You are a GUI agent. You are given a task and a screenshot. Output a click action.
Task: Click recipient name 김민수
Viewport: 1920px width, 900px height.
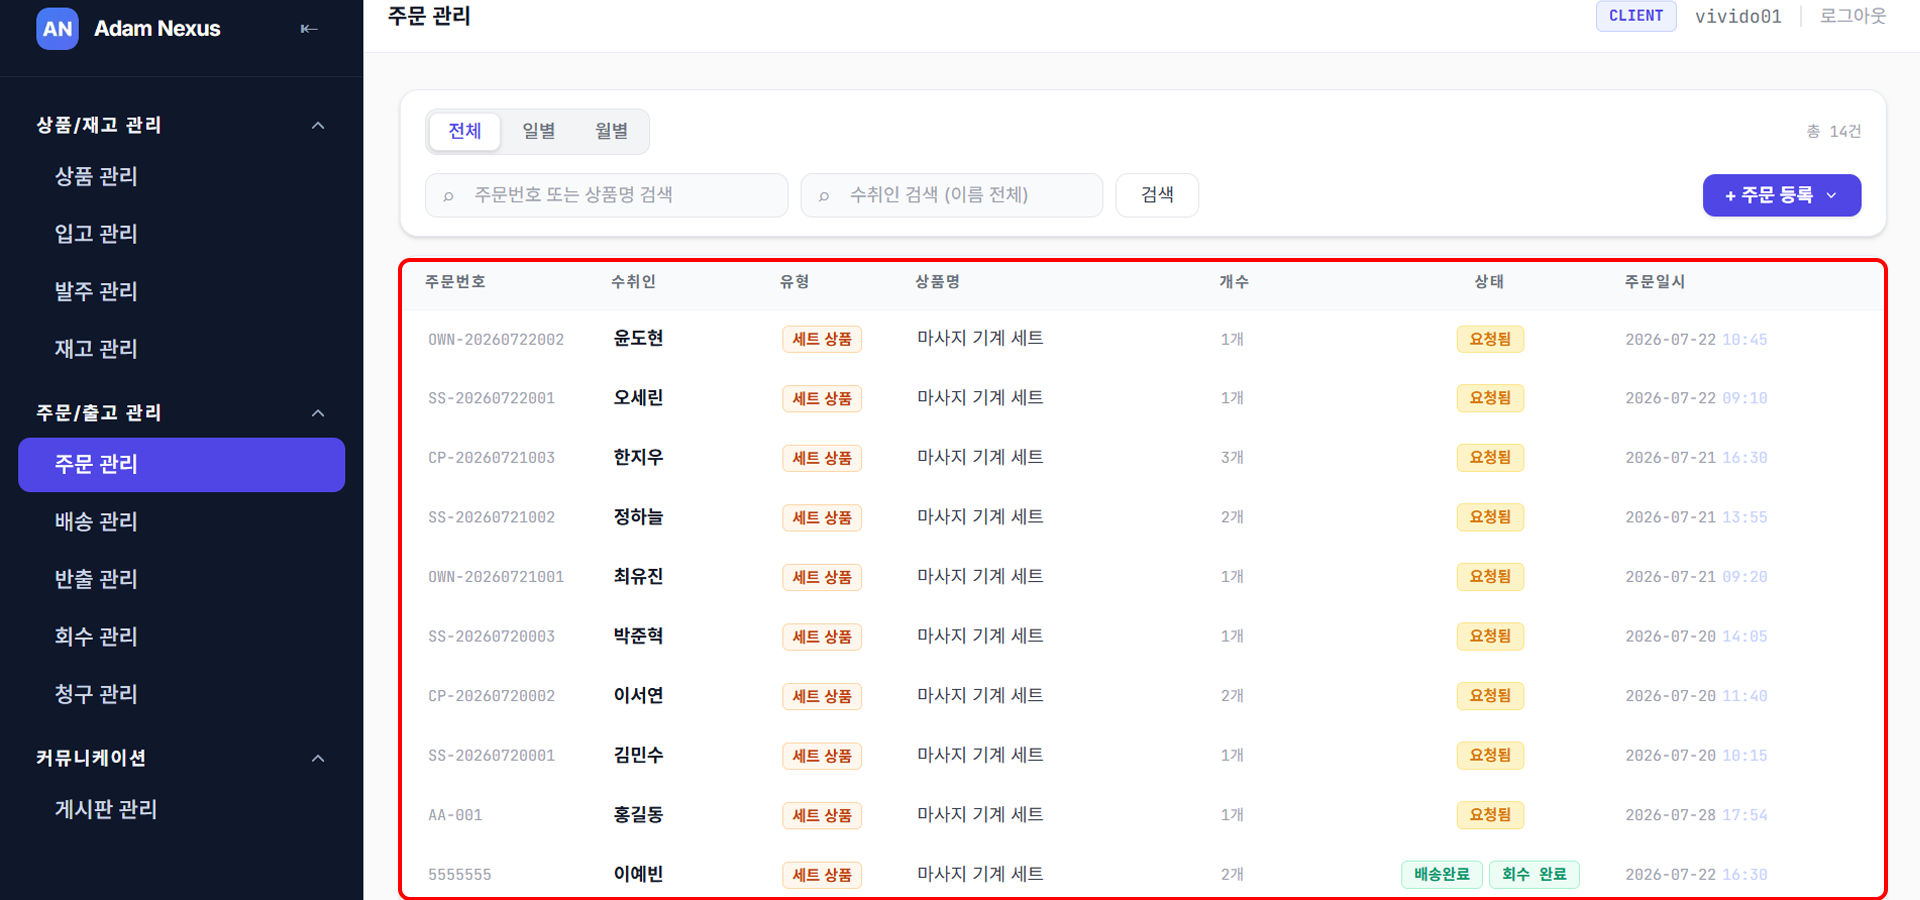pos(638,755)
